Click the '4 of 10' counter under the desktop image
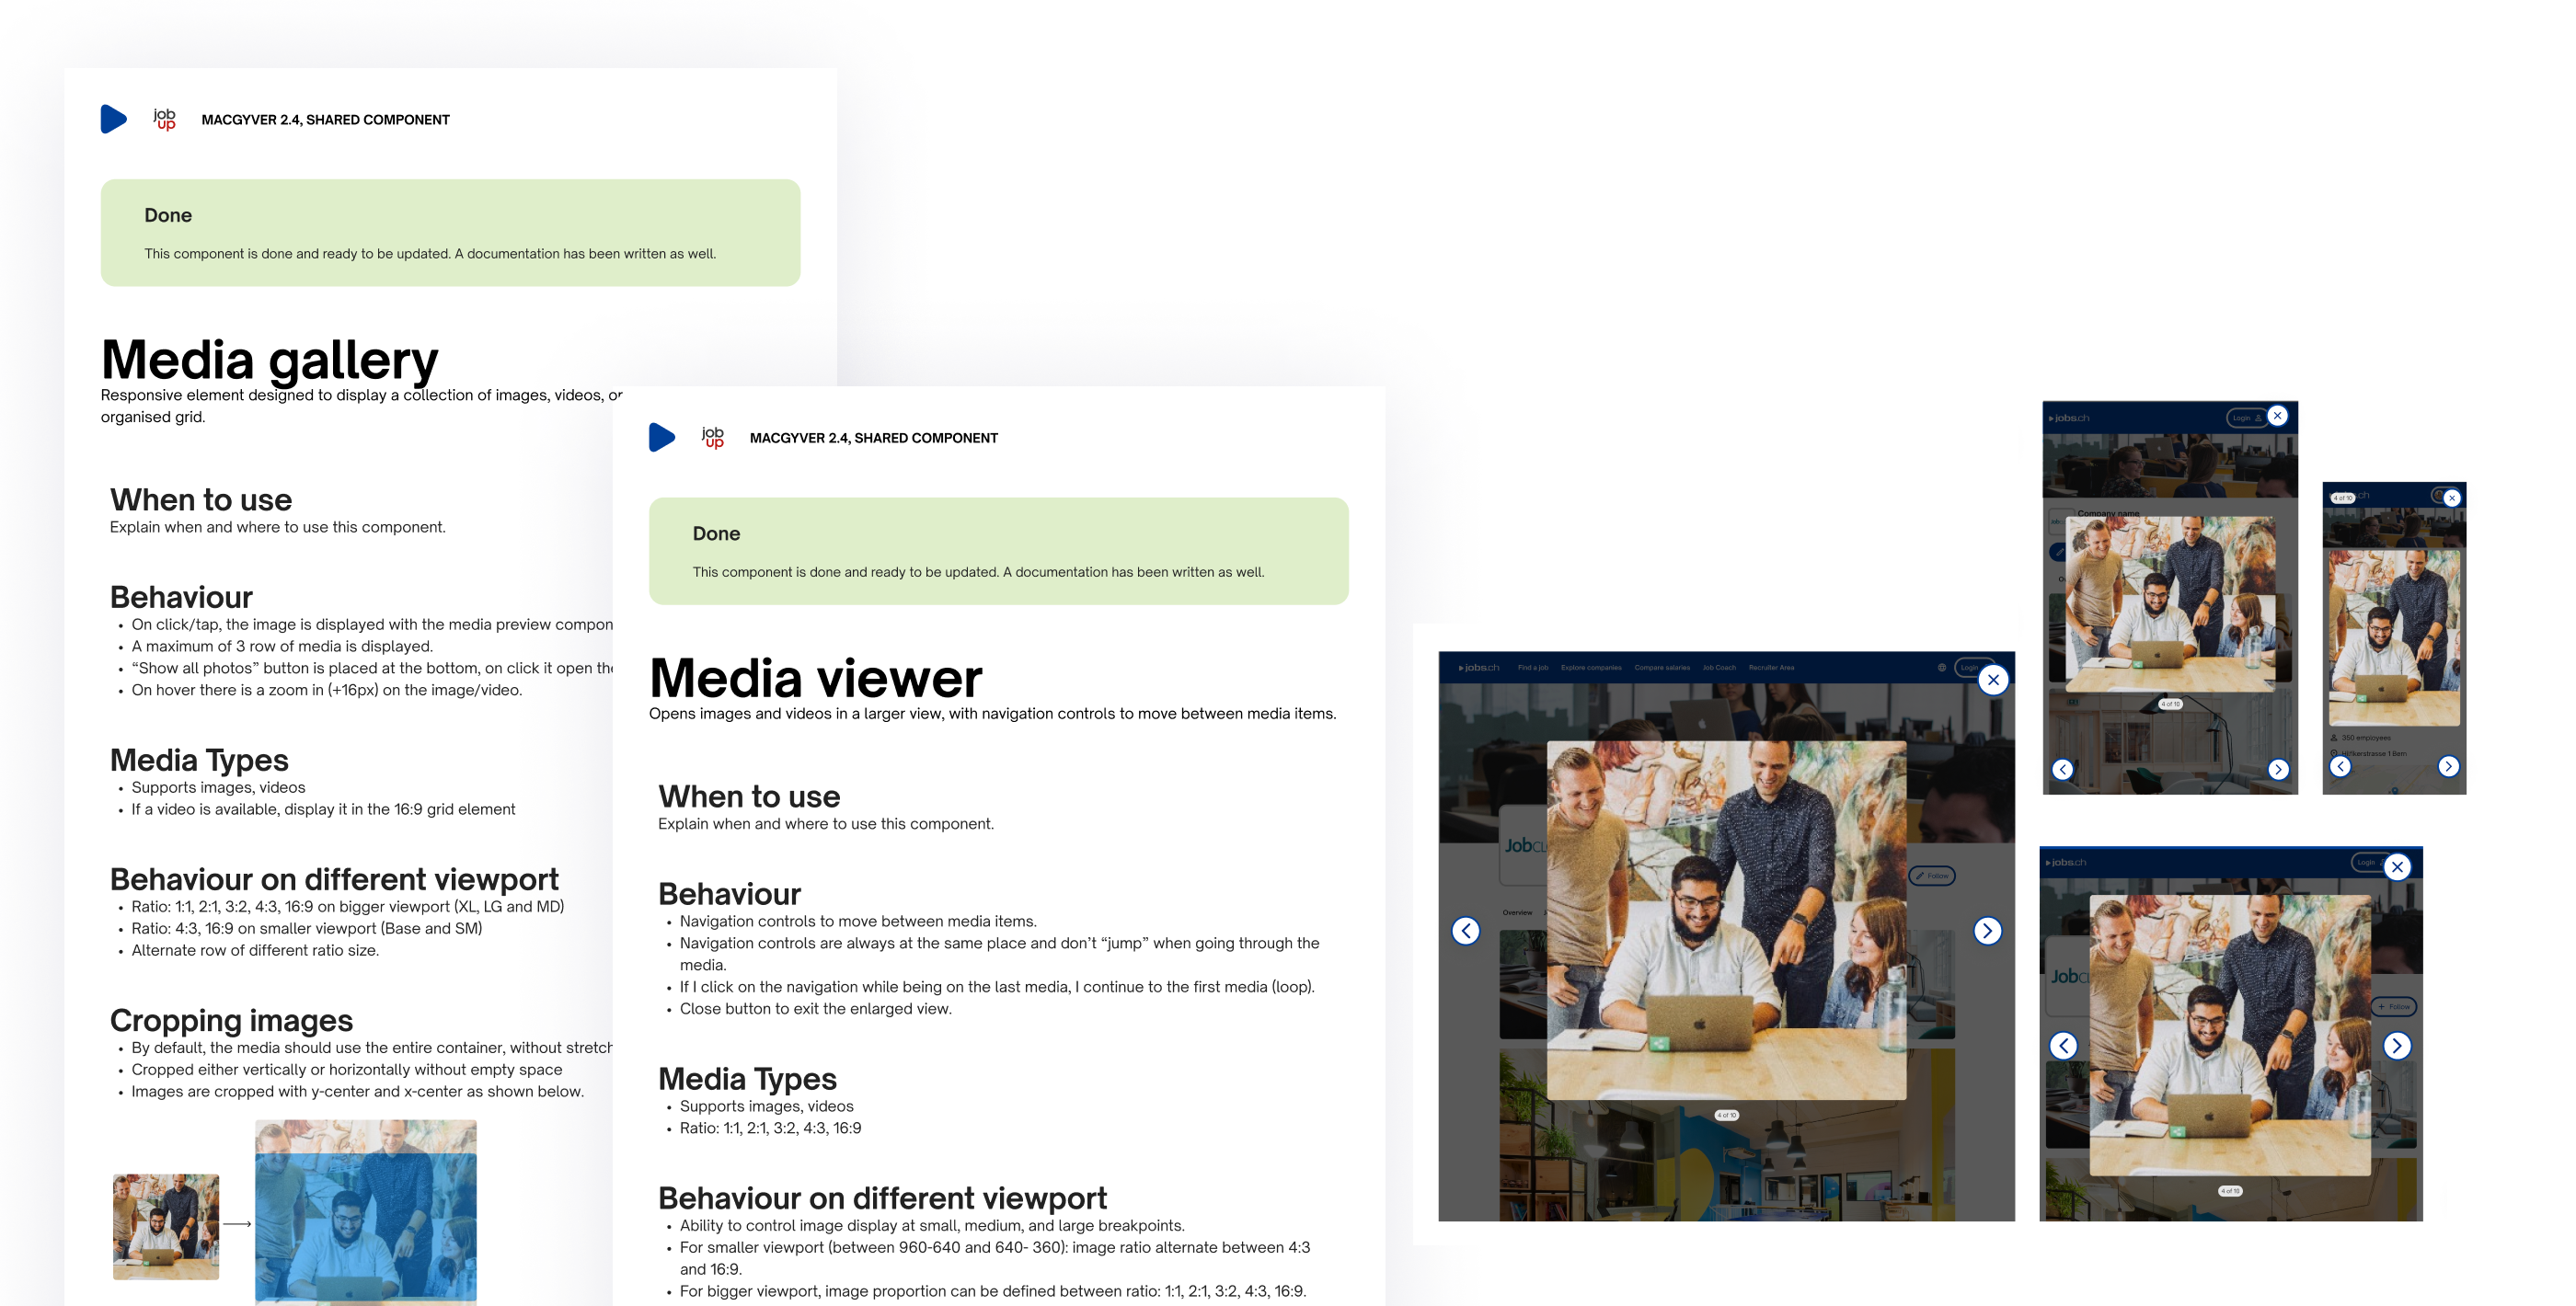 [1726, 1115]
